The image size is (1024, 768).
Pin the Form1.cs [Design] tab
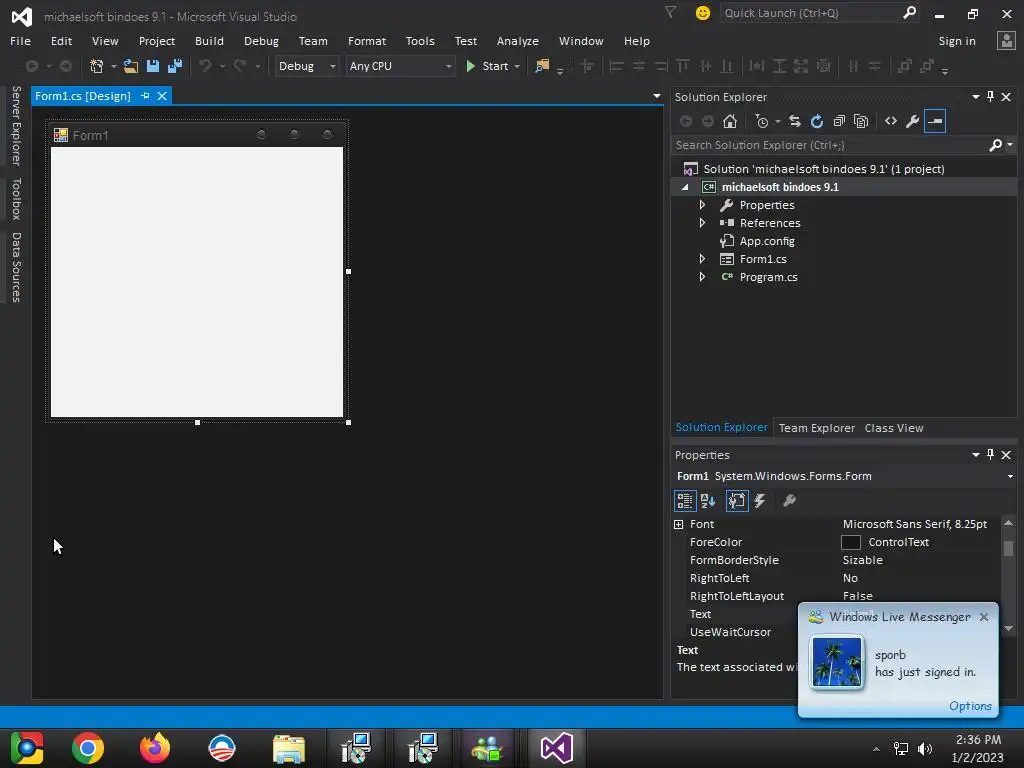[x=145, y=96]
